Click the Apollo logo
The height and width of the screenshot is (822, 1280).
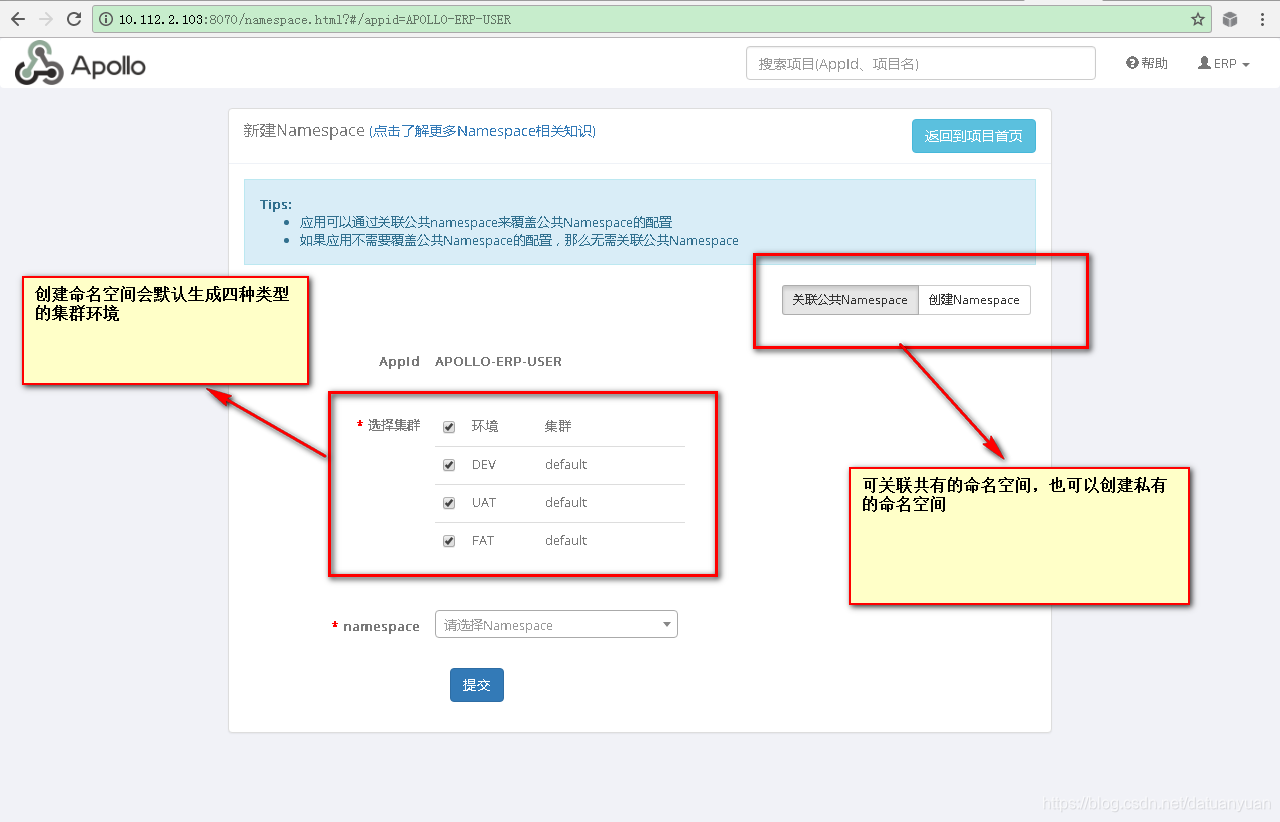point(80,63)
